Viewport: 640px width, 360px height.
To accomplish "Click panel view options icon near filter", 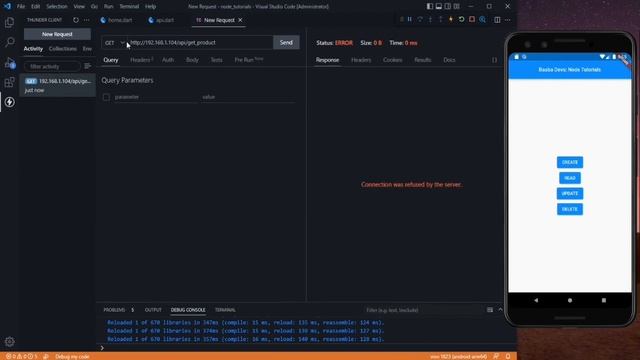I will coord(490,310).
